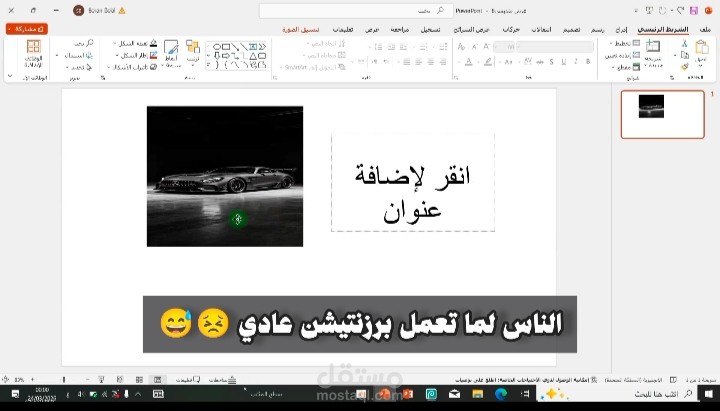Click the Find magnifier icon in editing group
This screenshot has height=411, width=720.
(x=90, y=43)
